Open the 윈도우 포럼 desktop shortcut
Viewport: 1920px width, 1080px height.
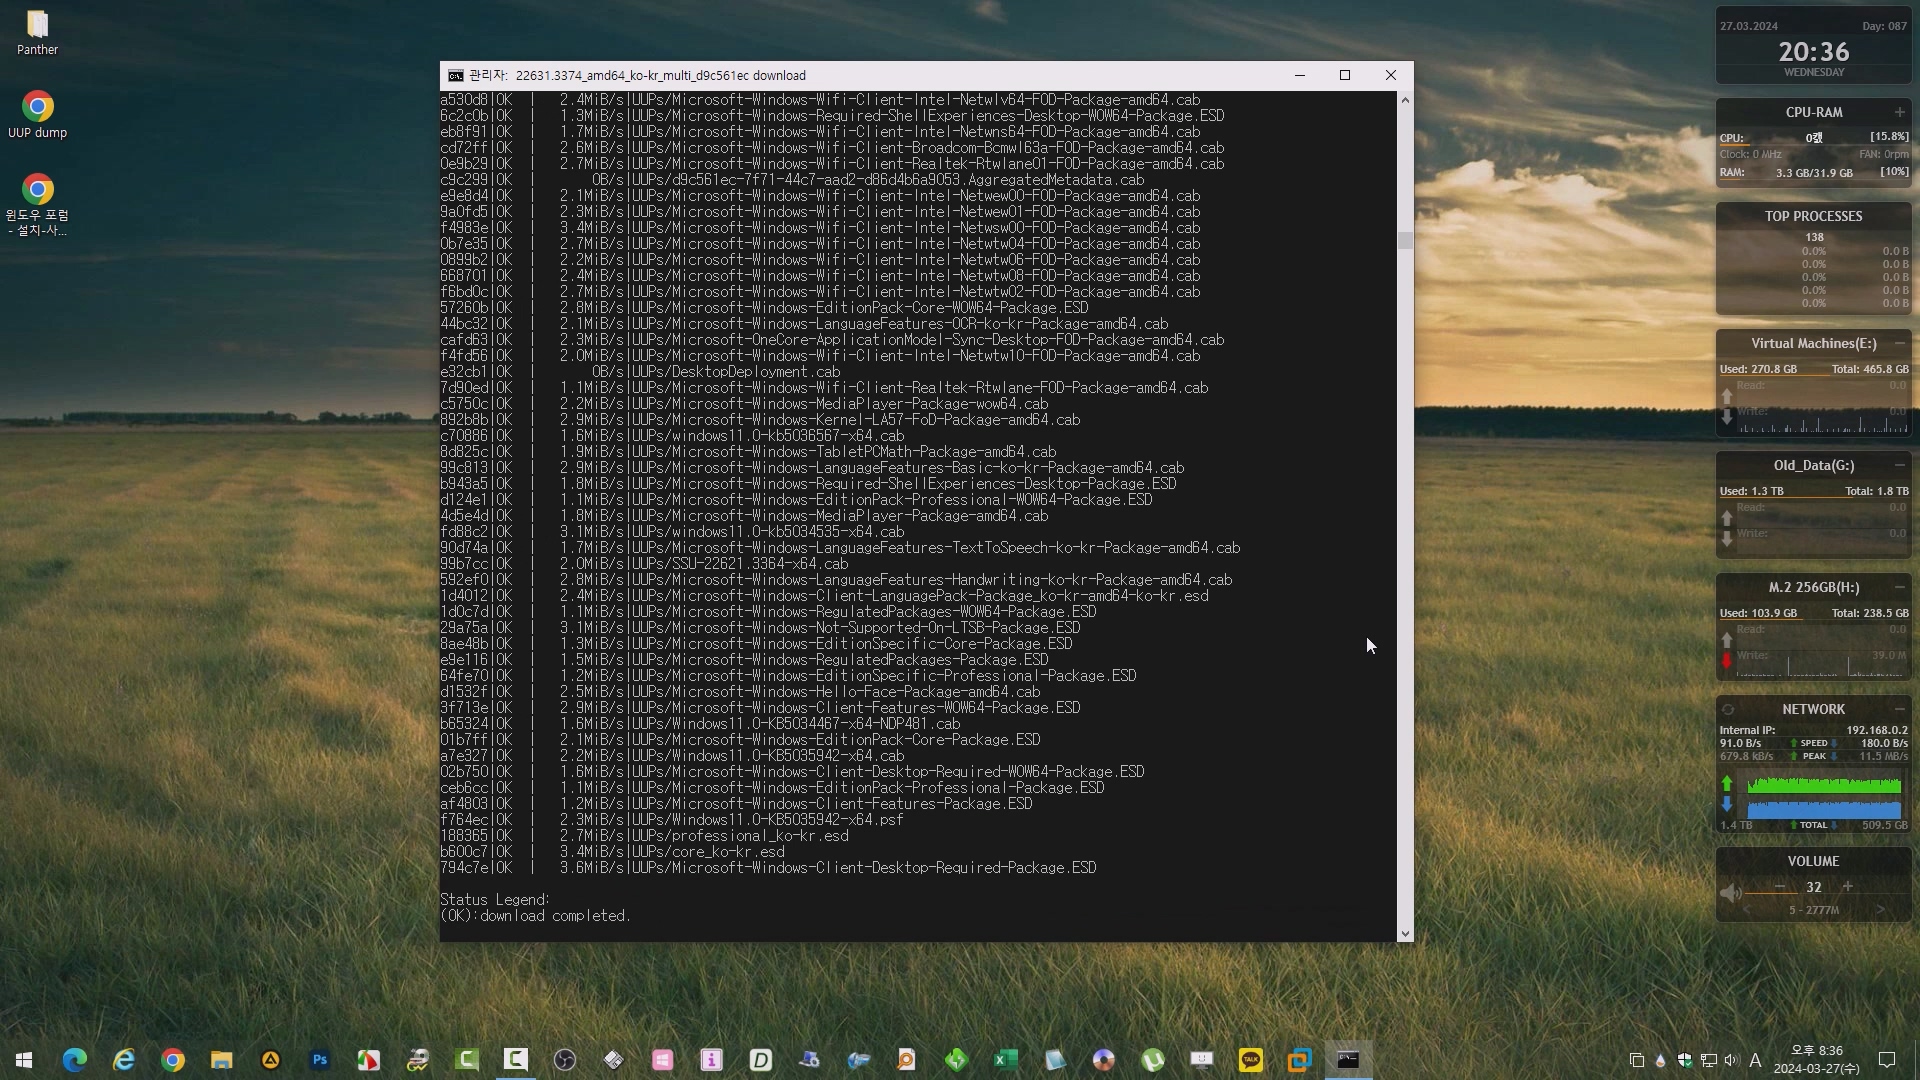pyautogui.click(x=37, y=205)
